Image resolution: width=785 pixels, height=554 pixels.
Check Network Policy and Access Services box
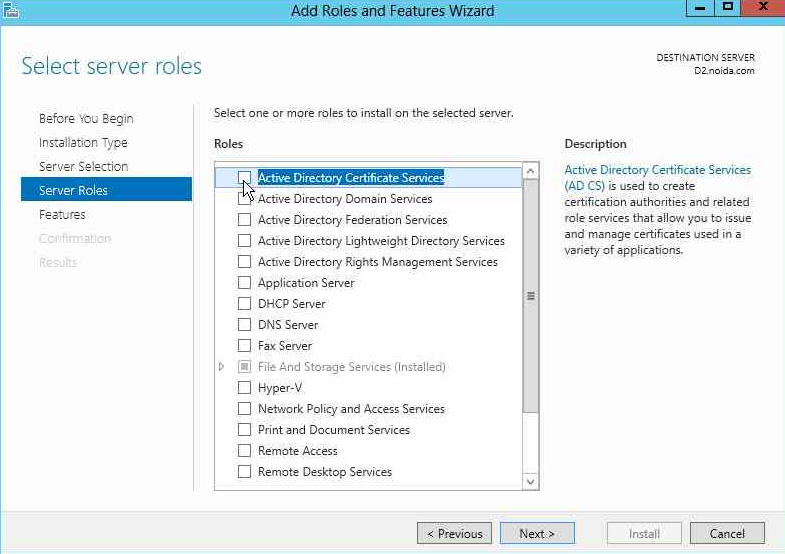(244, 409)
